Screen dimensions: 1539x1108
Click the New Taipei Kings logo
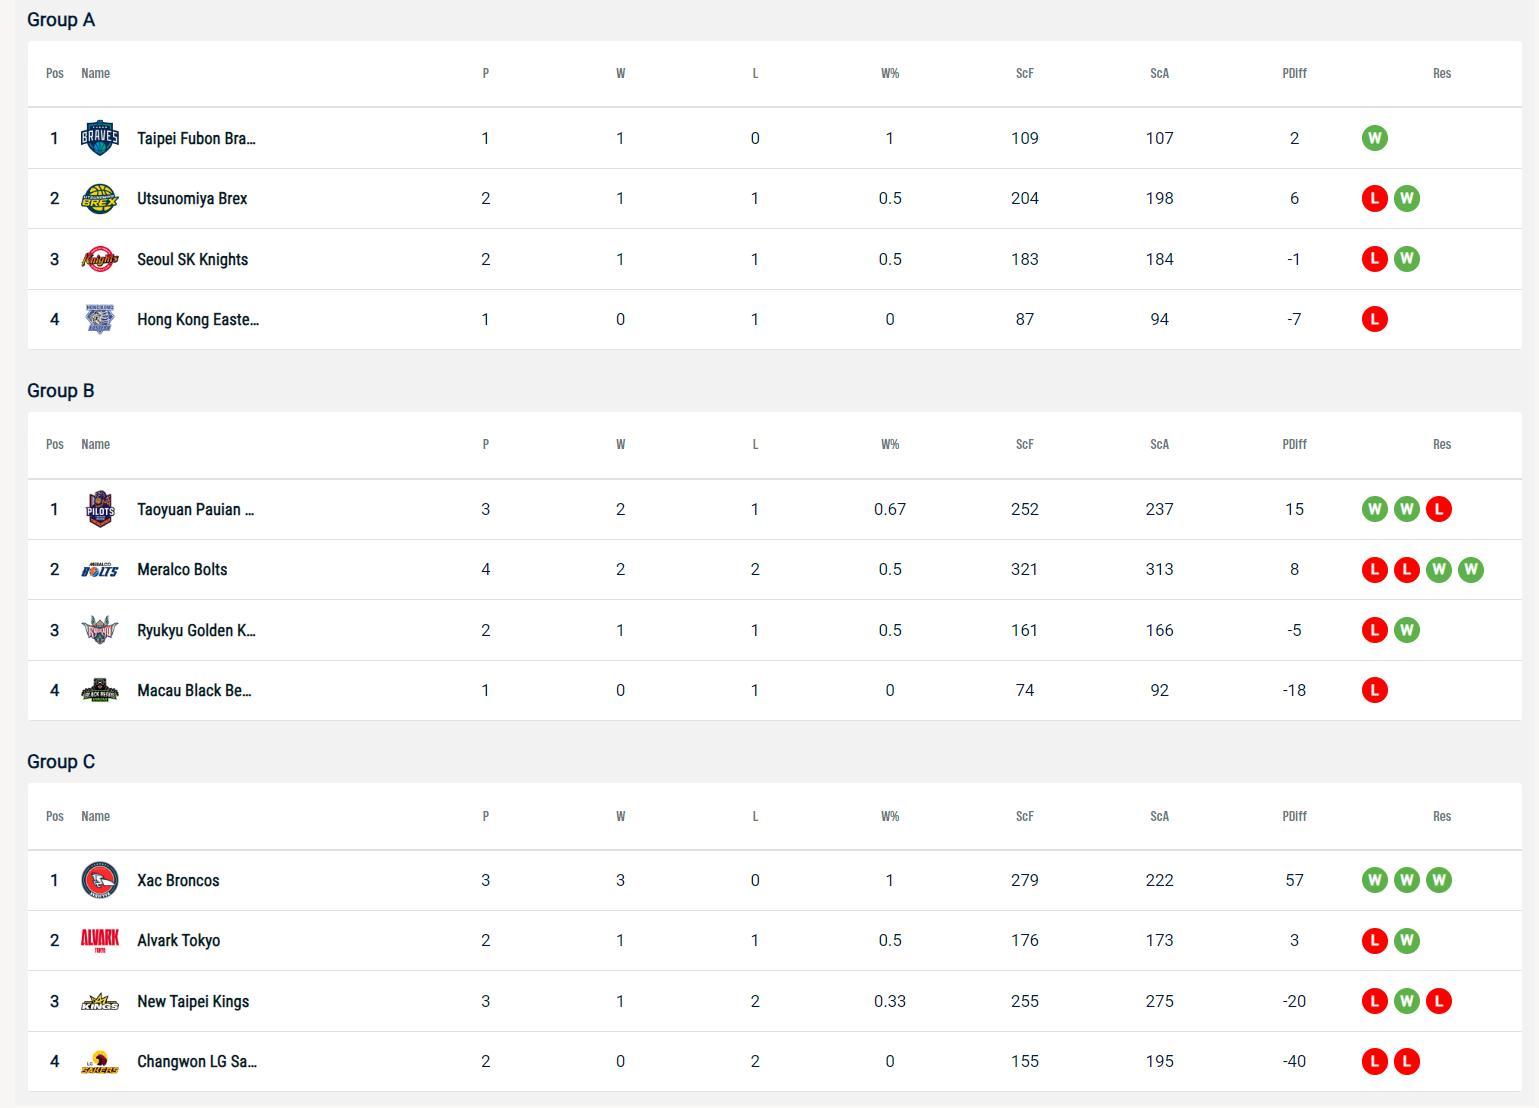(x=99, y=1001)
